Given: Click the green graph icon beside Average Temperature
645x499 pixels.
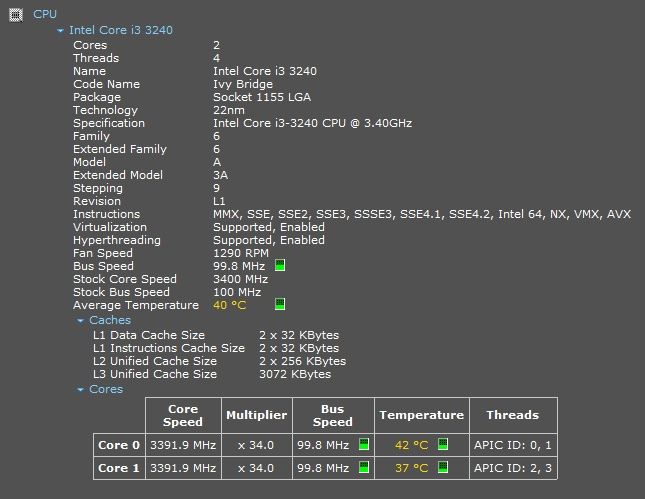Looking at the screenshot, I should tap(280, 304).
